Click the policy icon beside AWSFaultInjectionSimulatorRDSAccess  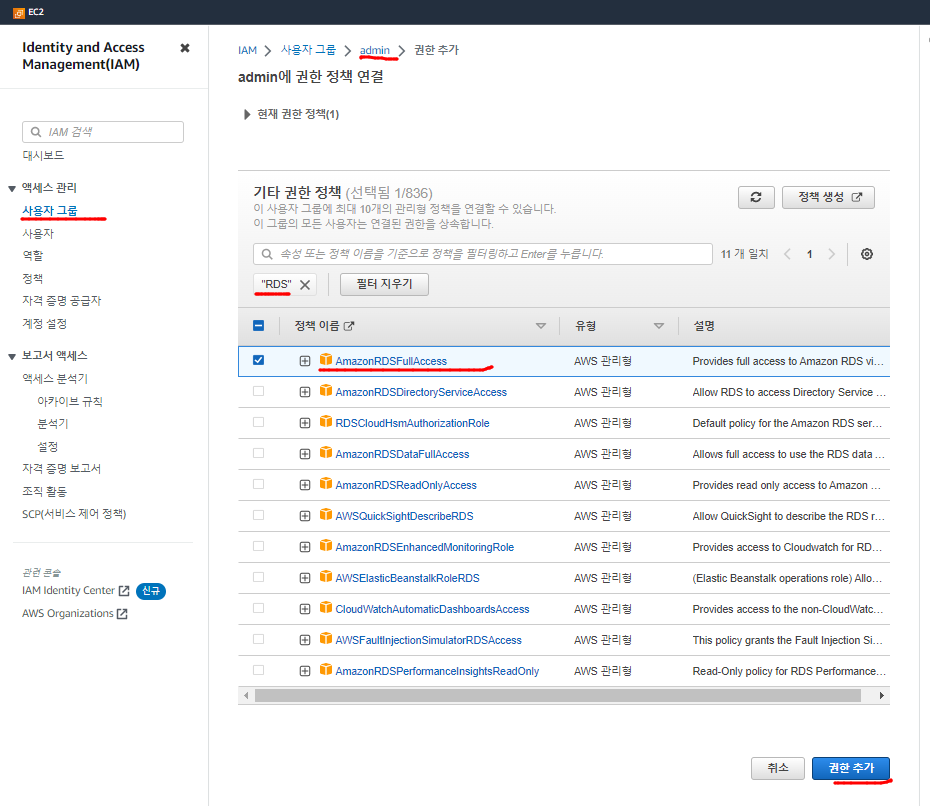(x=326, y=638)
